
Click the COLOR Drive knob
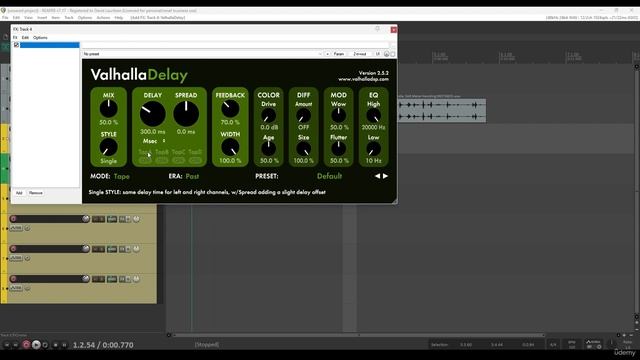pyautogui.click(x=269, y=116)
